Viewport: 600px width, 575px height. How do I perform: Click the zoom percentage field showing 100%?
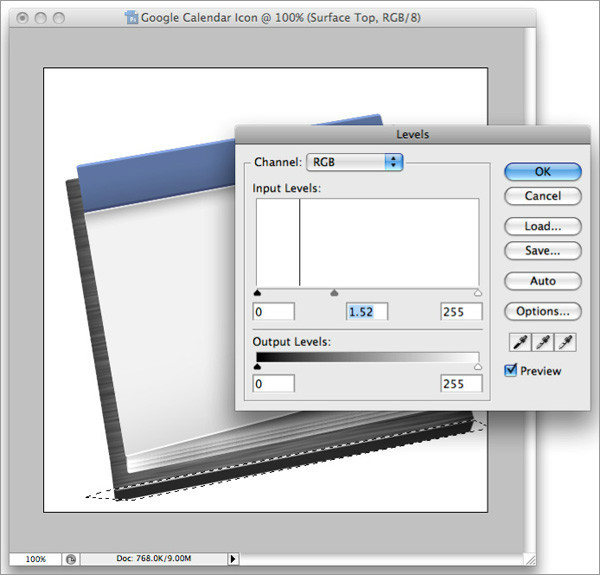[x=35, y=559]
